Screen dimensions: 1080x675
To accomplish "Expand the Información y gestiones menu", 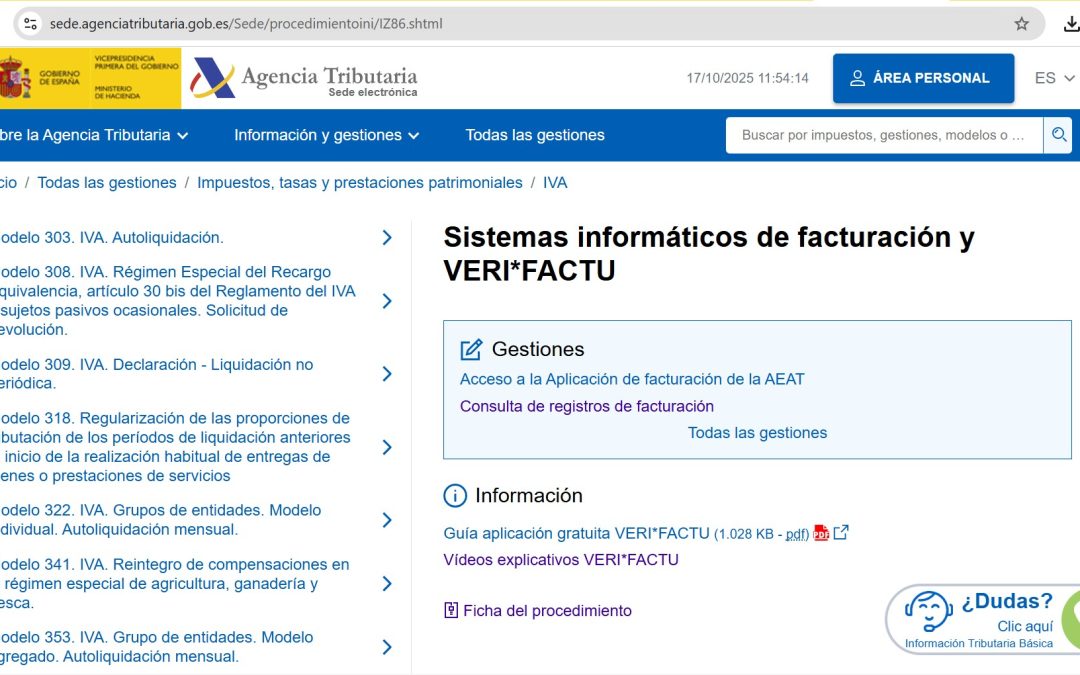I will point(326,135).
